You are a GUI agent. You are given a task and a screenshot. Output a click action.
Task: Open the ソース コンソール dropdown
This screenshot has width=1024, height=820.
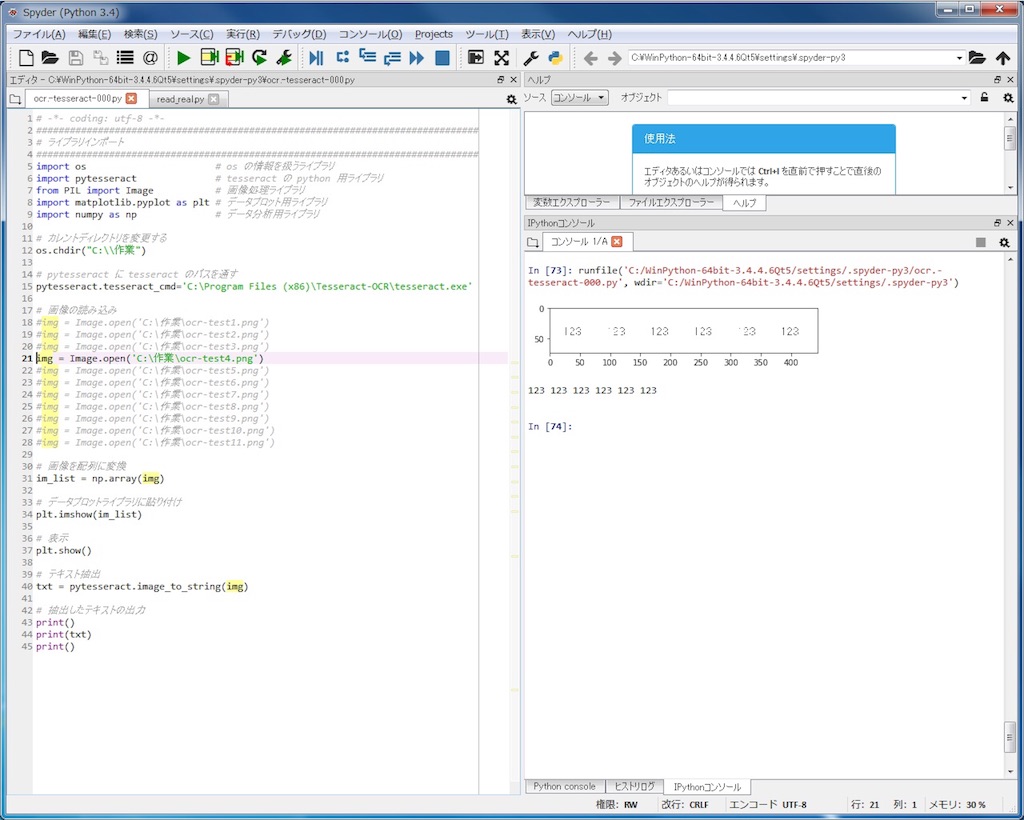point(580,98)
